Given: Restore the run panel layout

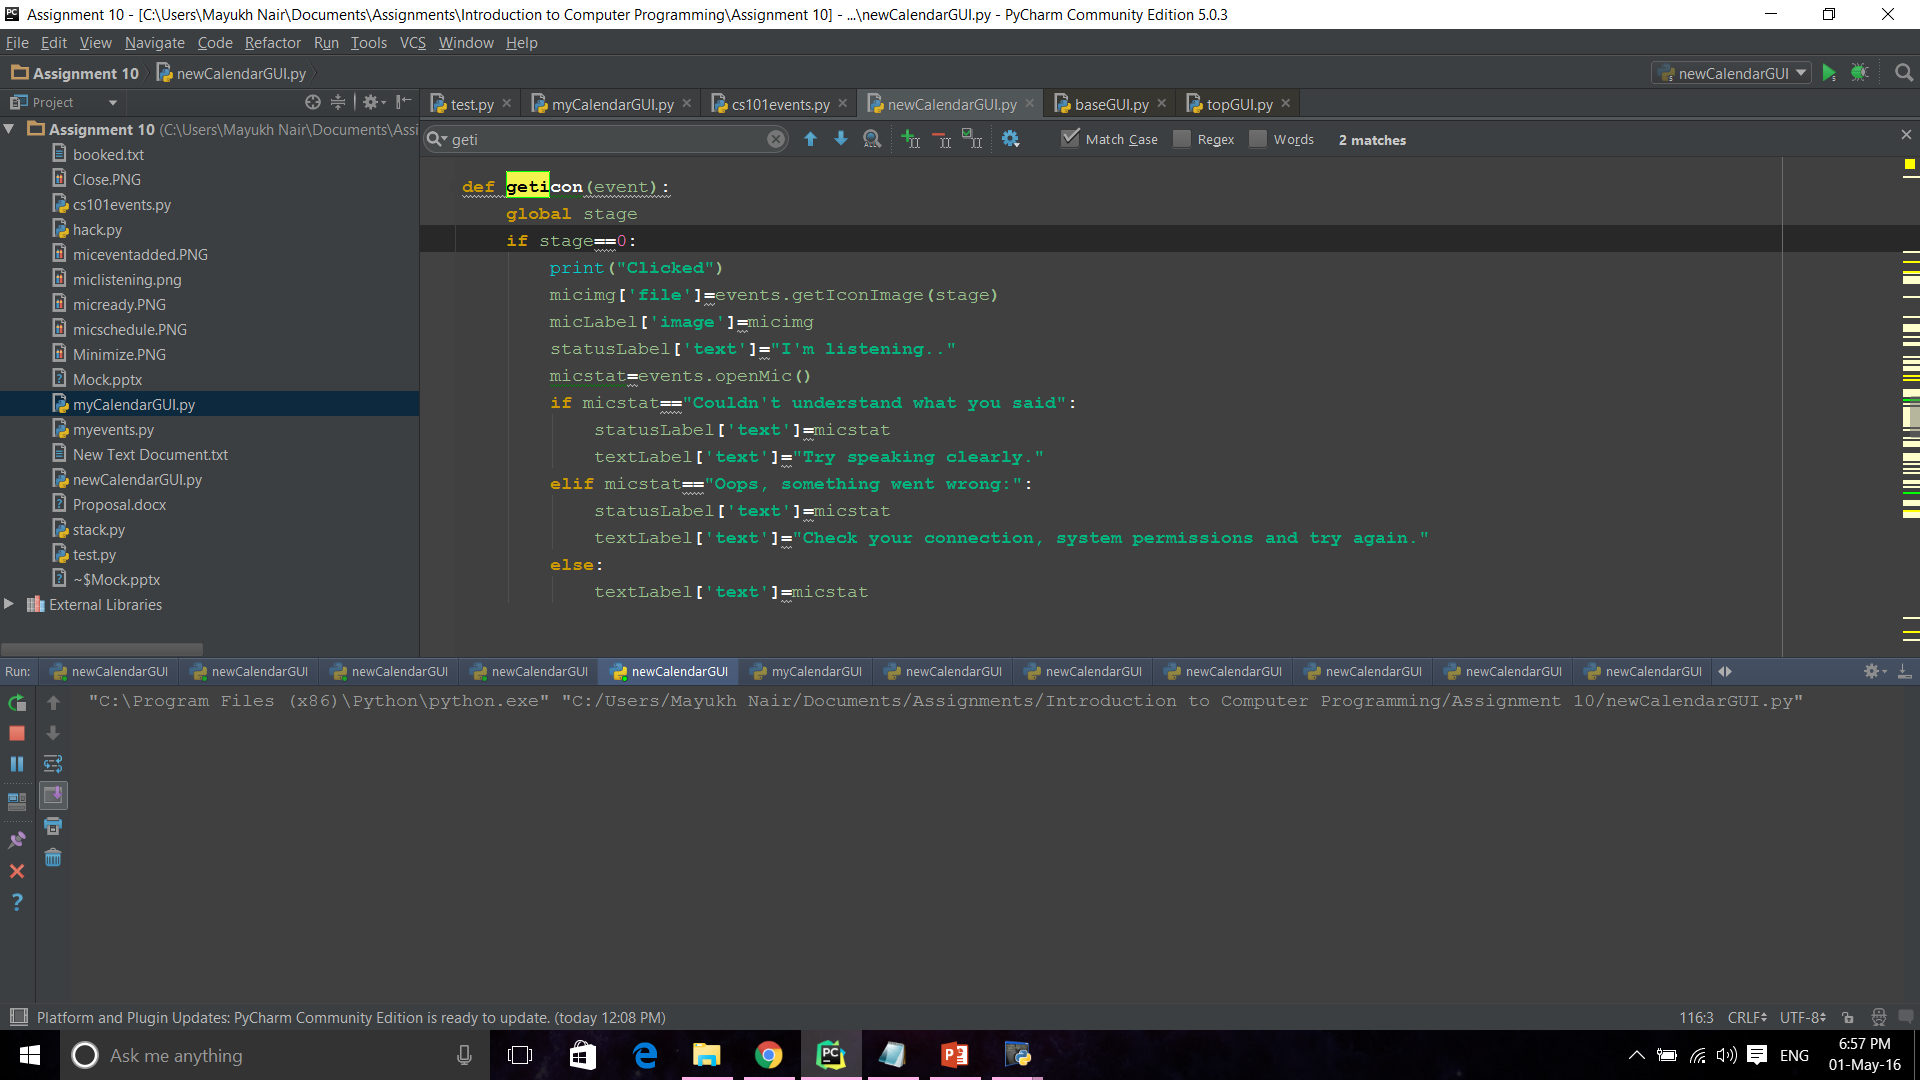Looking at the screenshot, I should [x=17, y=801].
